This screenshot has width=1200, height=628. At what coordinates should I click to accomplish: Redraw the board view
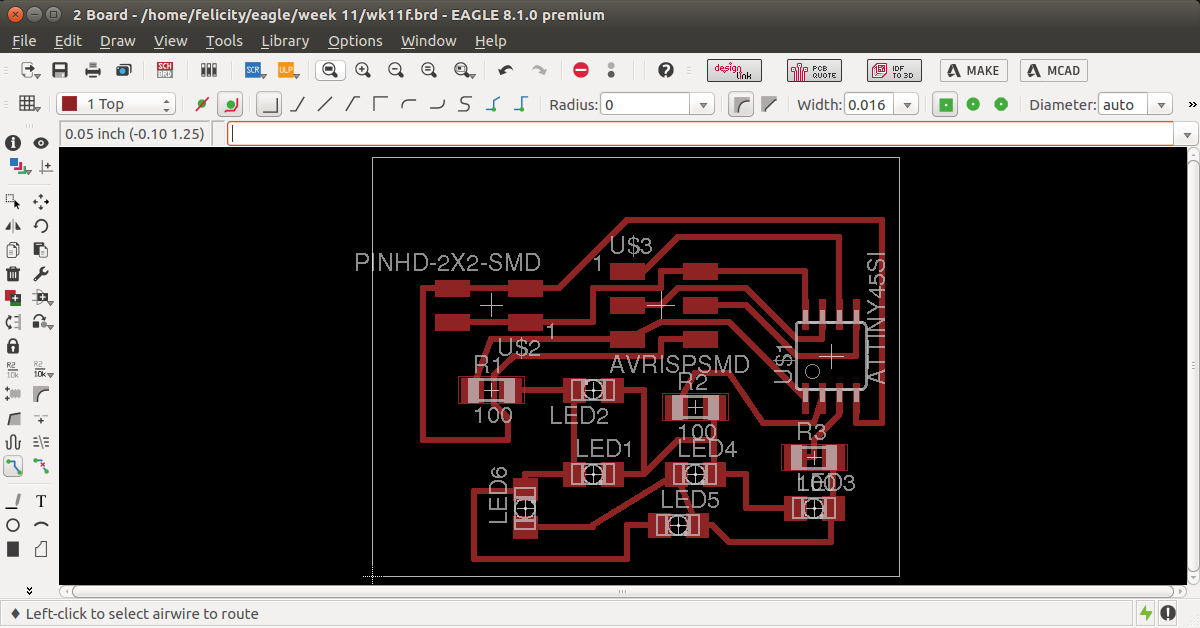coord(429,70)
